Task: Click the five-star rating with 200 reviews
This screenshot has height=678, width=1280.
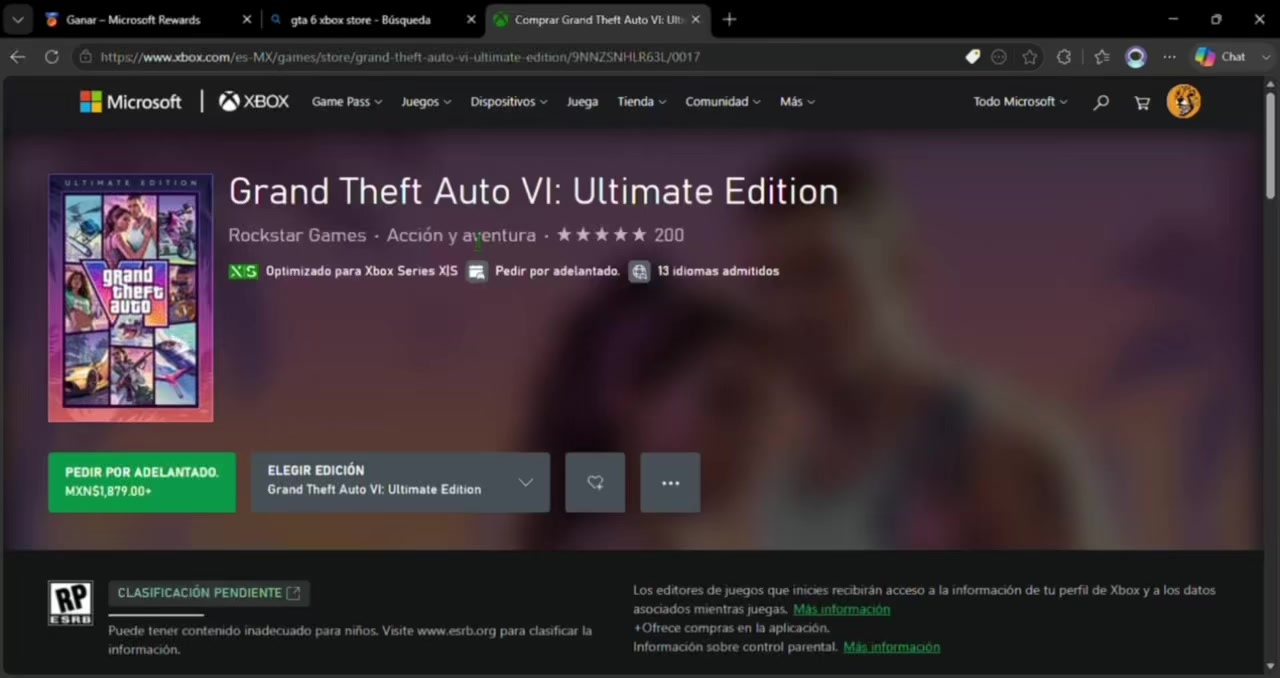Action: (620, 235)
